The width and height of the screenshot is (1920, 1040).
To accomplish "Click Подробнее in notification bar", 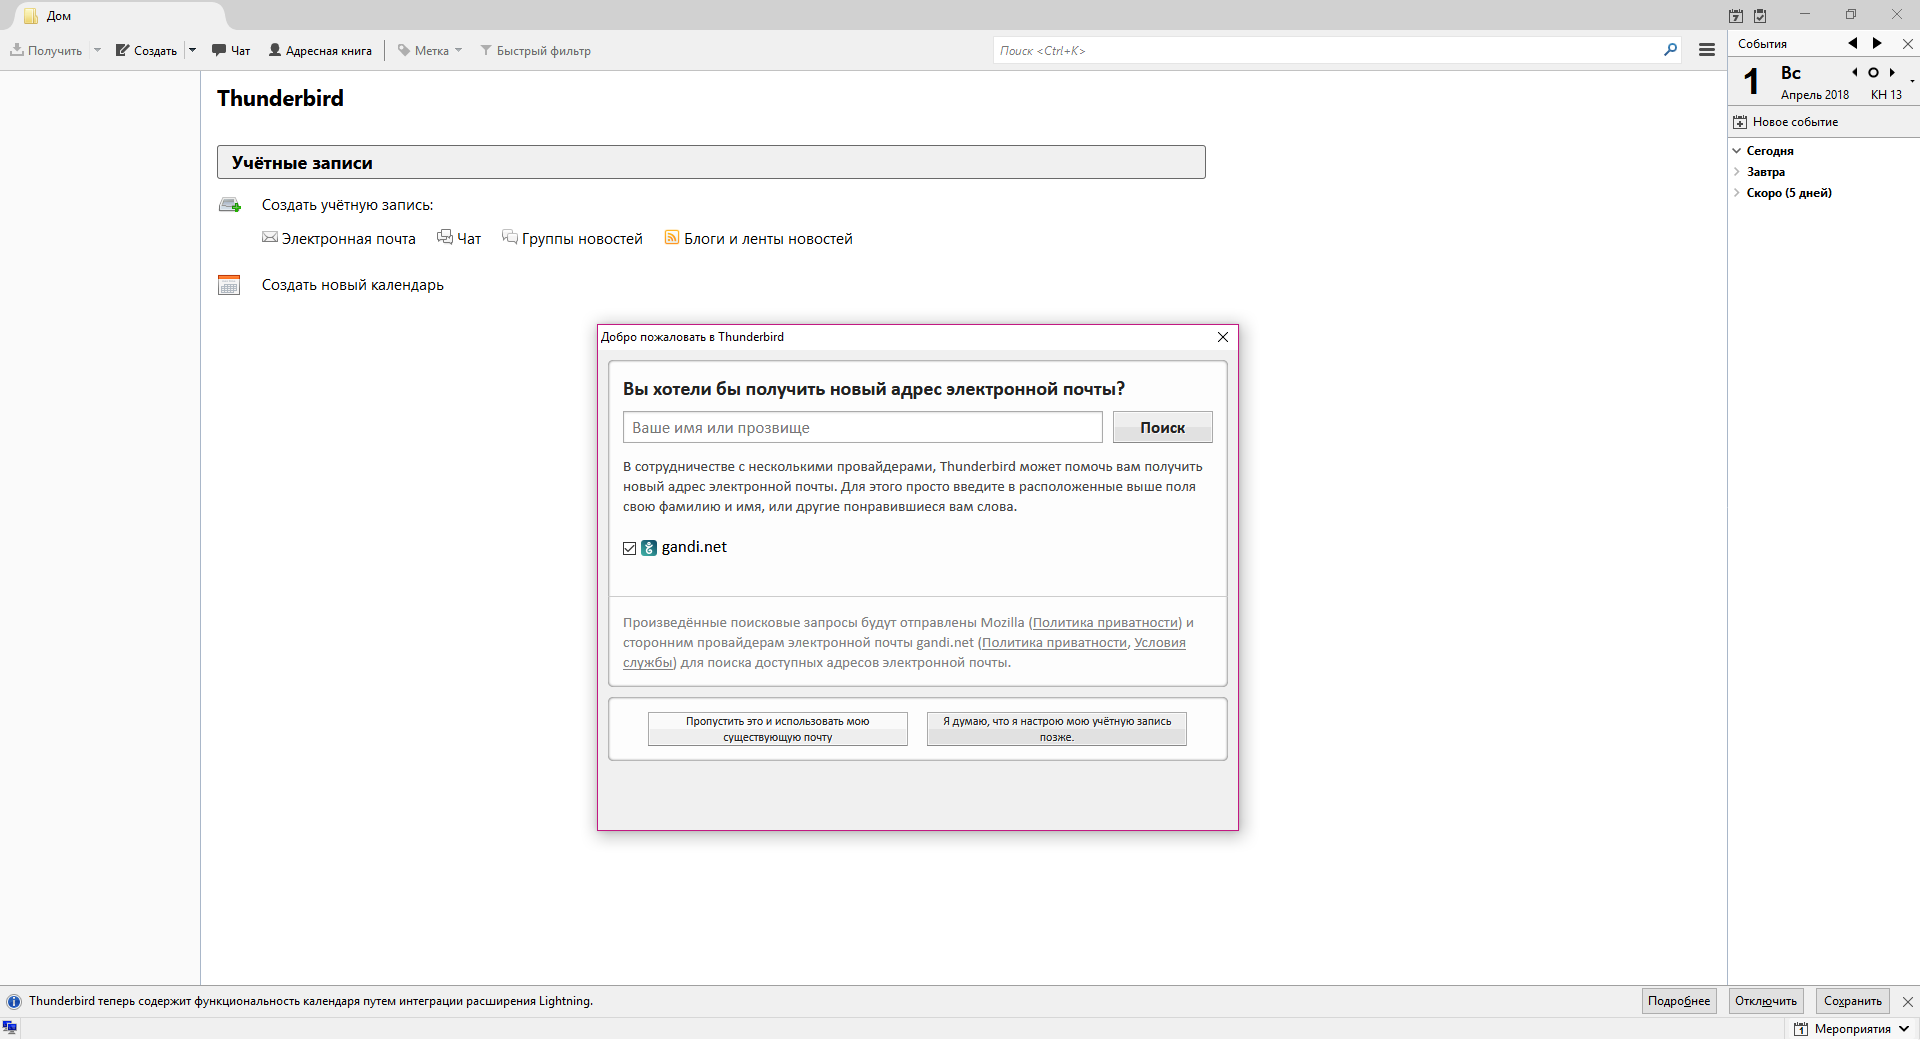I will [1679, 1001].
